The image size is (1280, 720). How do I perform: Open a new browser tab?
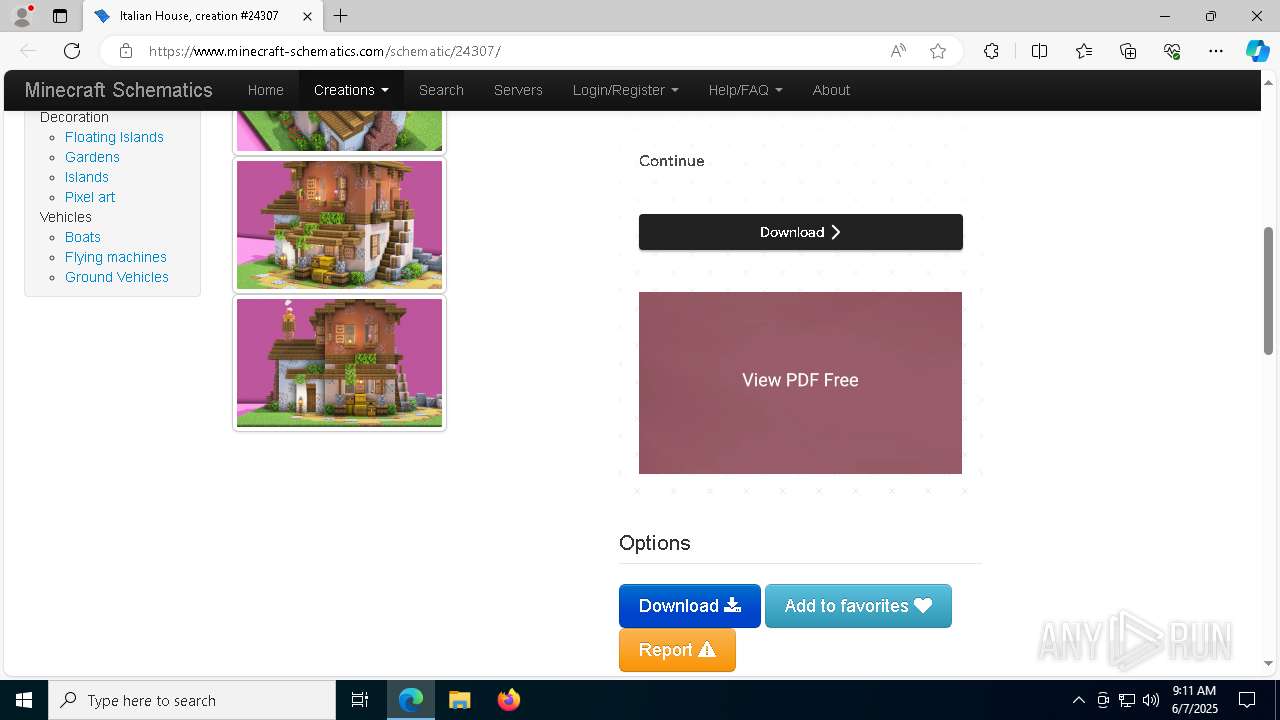pos(341,16)
